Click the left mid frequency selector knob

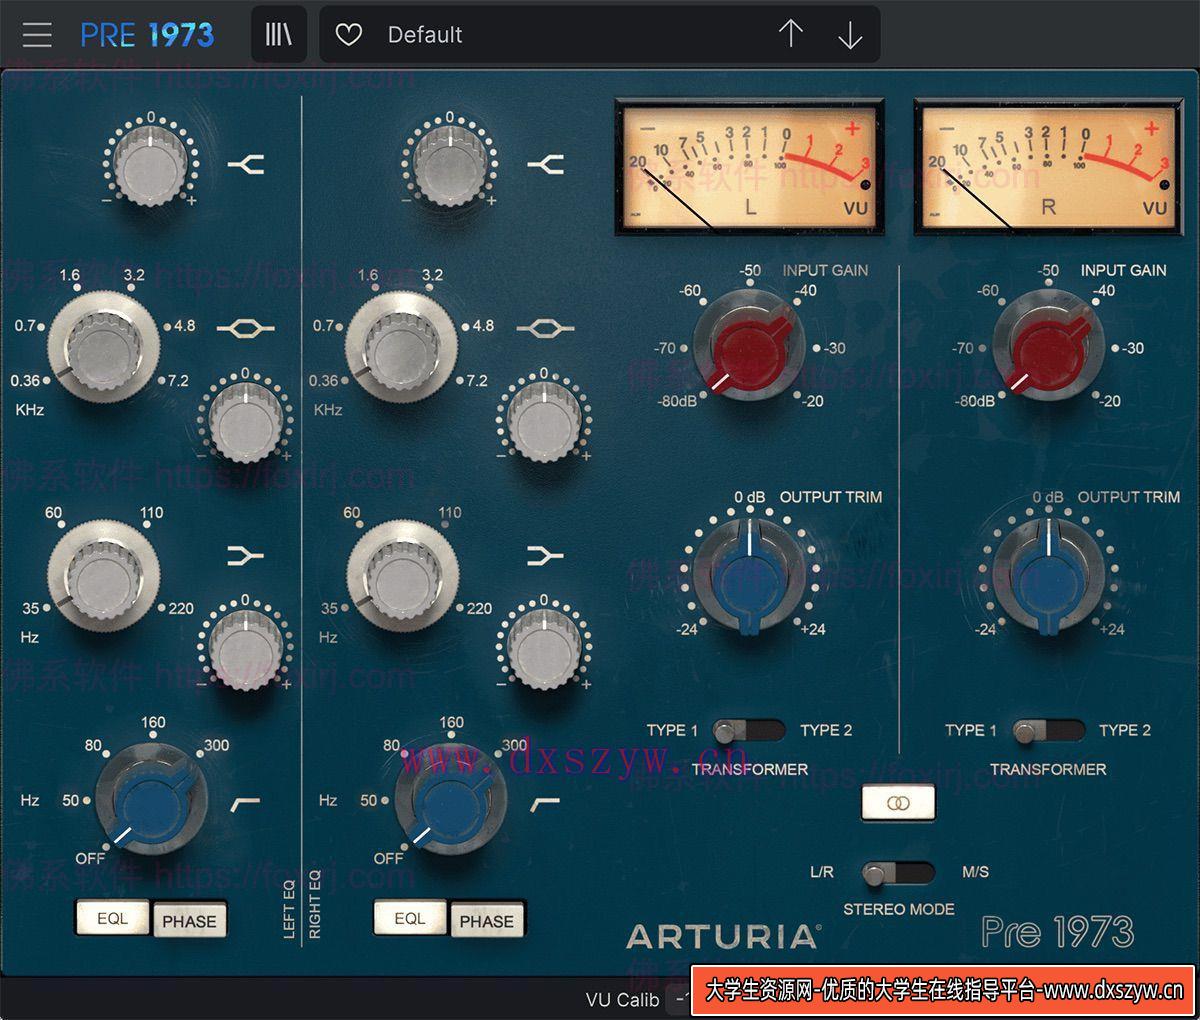pyautogui.click(x=103, y=346)
